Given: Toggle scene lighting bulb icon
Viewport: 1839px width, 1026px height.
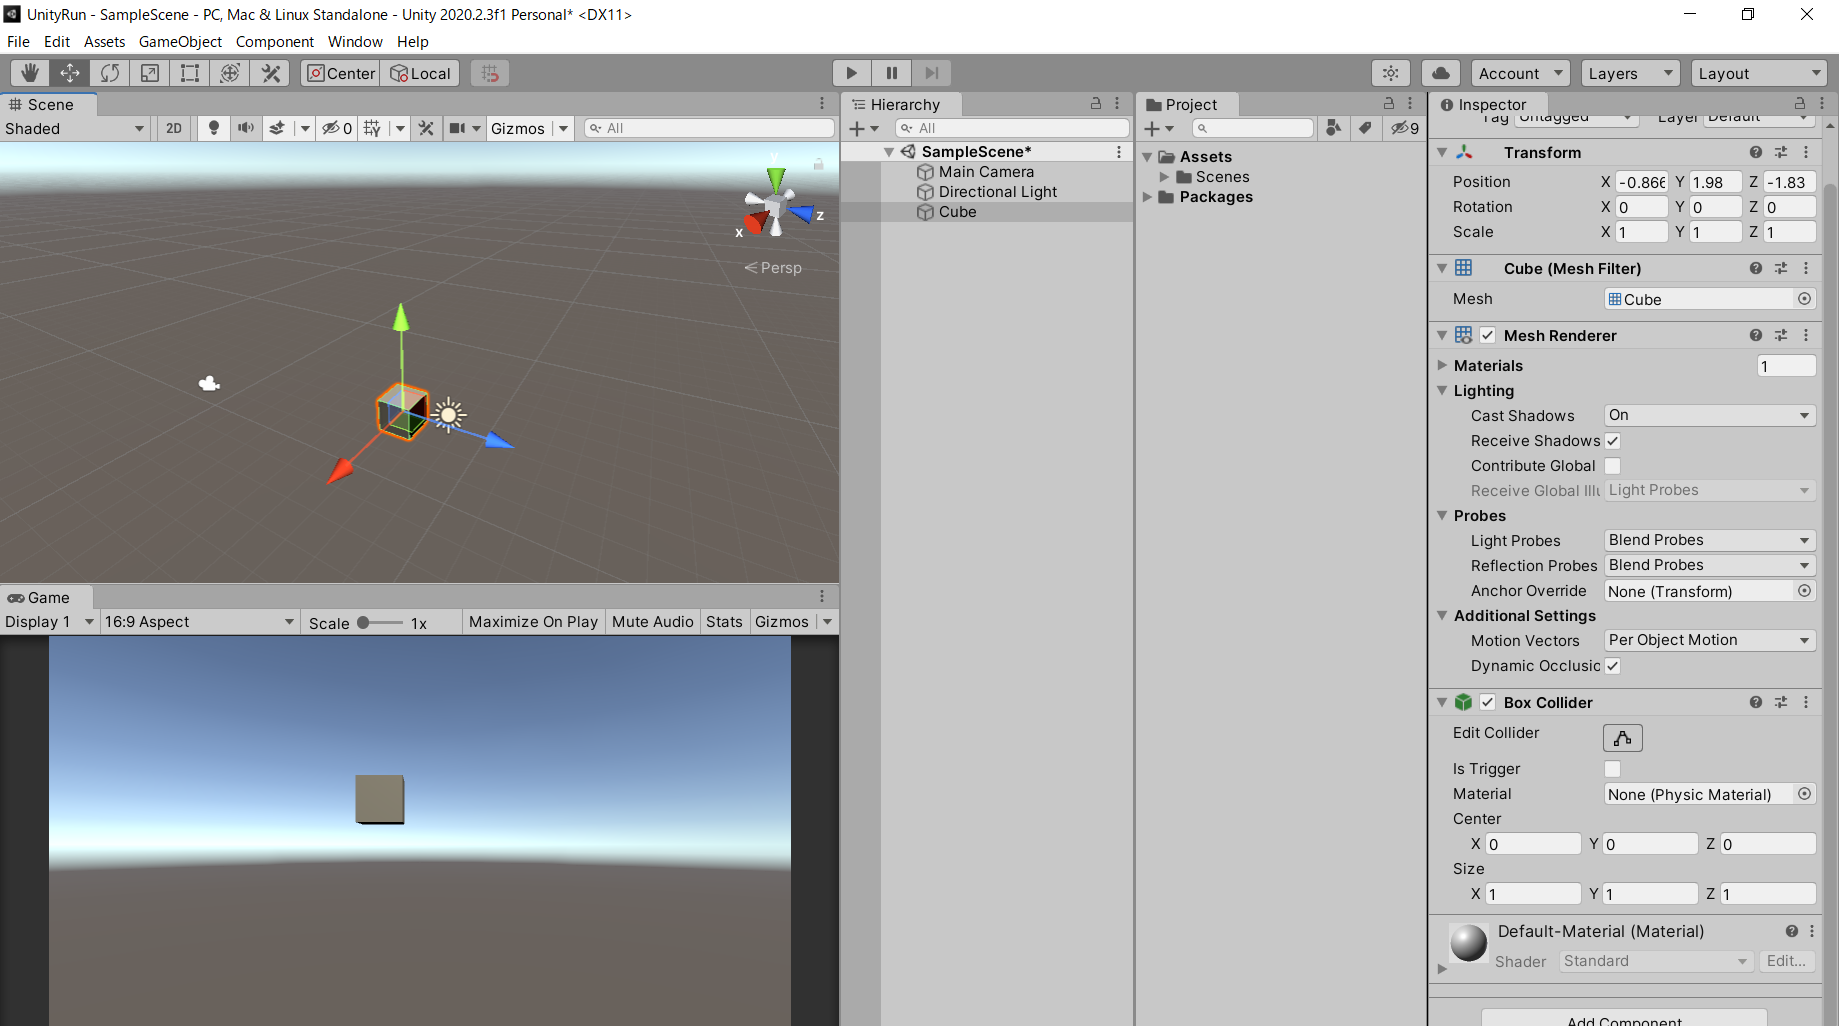Looking at the screenshot, I should pyautogui.click(x=214, y=128).
